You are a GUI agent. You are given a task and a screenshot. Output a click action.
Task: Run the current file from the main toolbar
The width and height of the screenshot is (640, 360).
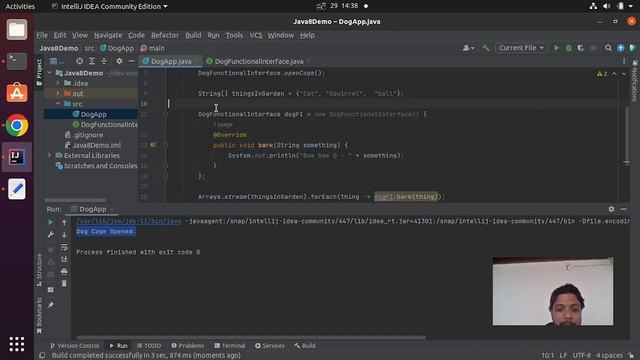pos(556,48)
